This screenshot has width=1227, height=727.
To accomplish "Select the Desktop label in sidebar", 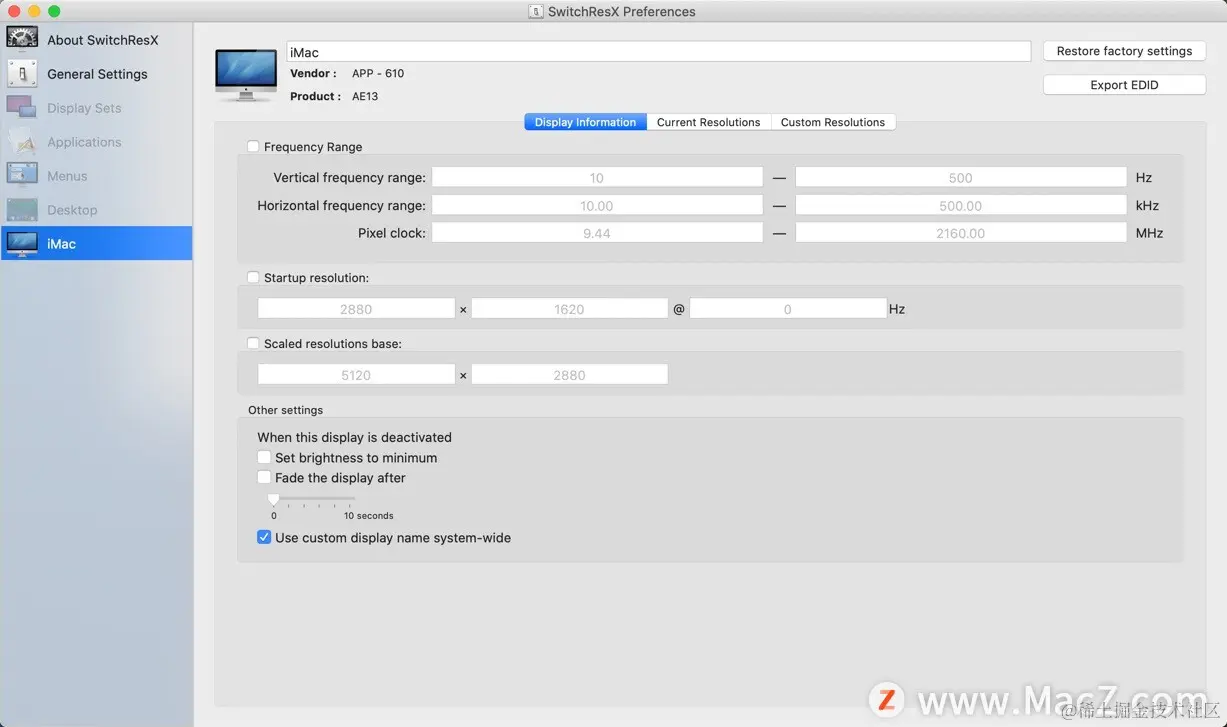I will [72, 210].
